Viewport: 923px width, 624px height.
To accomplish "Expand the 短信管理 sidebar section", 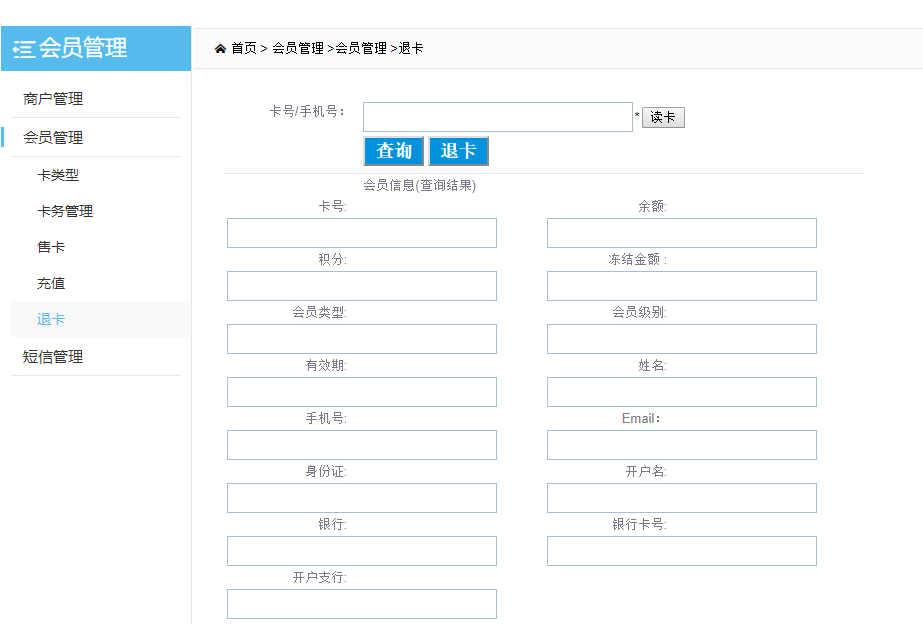I will coord(53,357).
